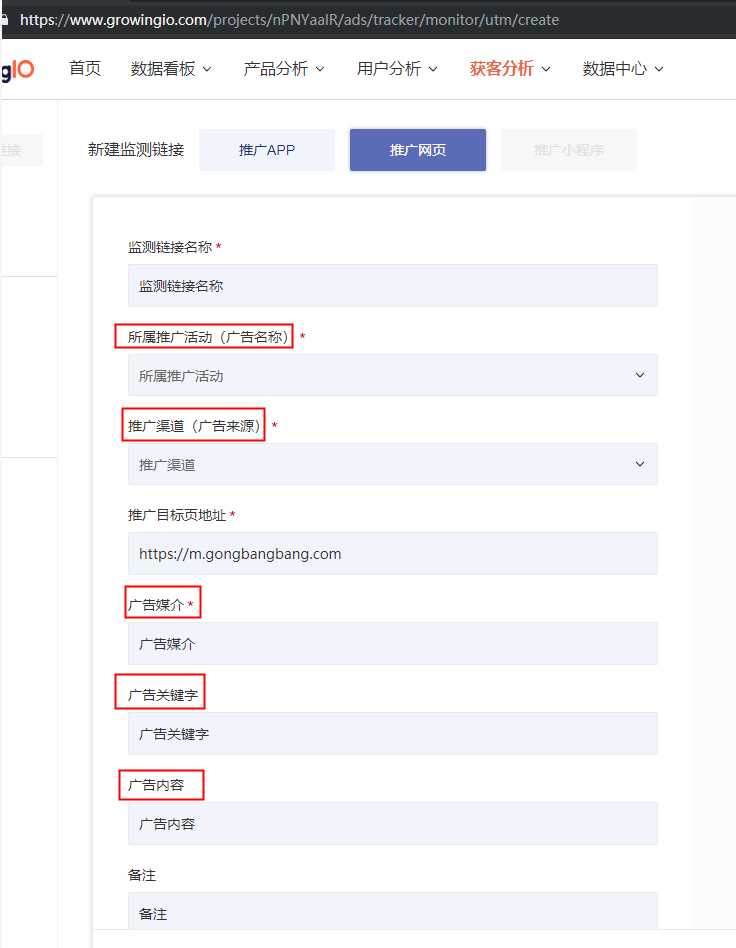Select the 推广网页 tab

coord(417,148)
